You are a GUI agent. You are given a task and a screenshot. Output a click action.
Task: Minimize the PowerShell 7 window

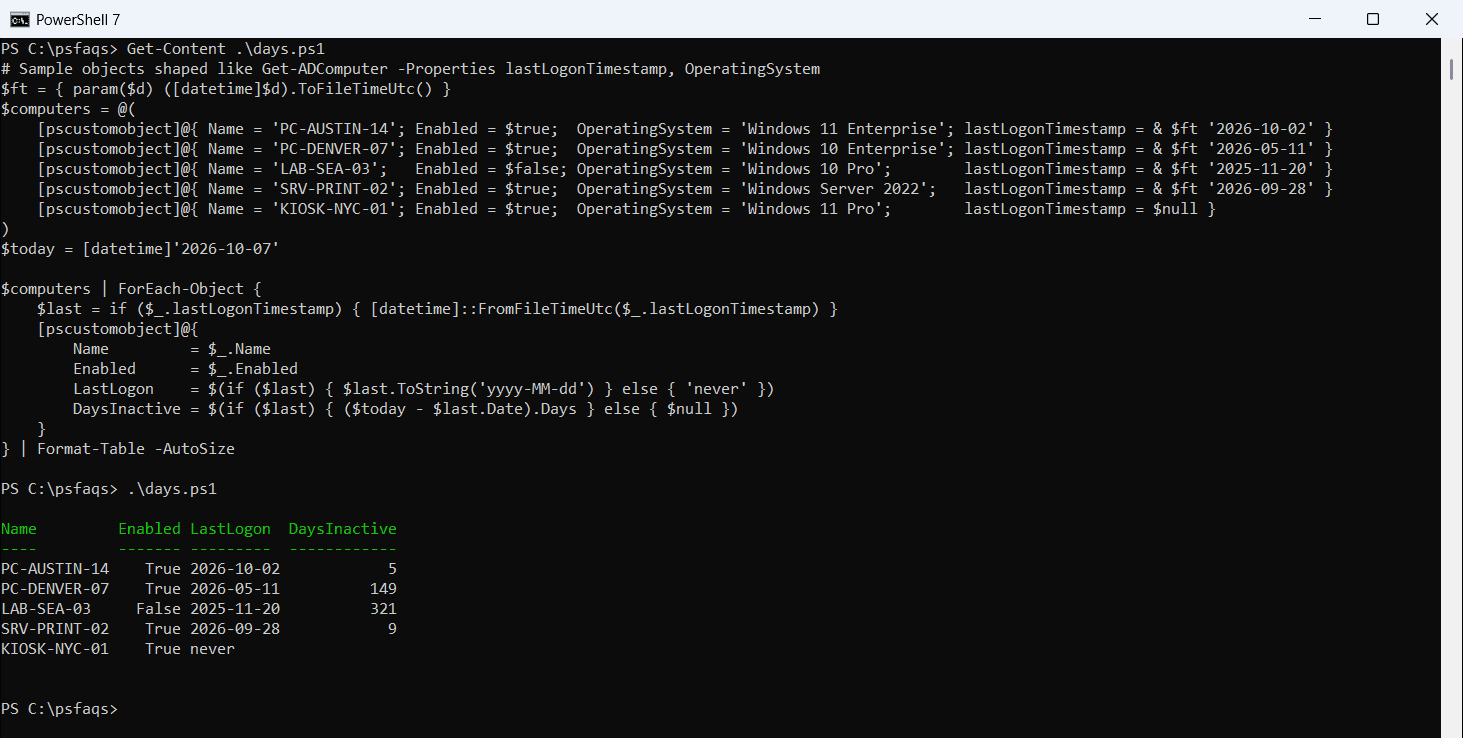point(1317,19)
